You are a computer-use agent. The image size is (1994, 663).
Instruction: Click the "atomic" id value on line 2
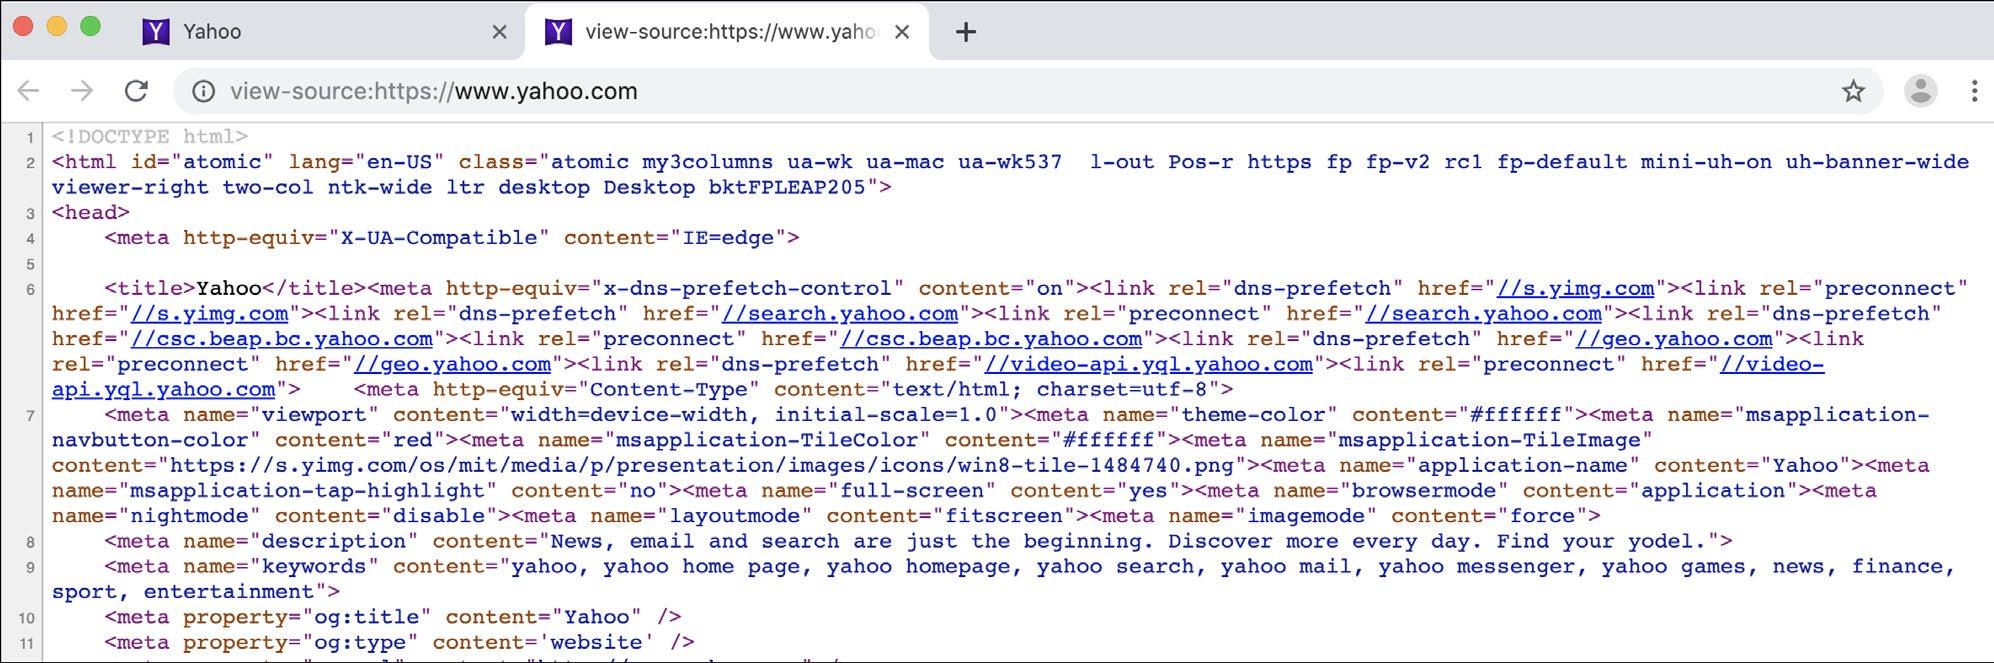click(x=222, y=162)
